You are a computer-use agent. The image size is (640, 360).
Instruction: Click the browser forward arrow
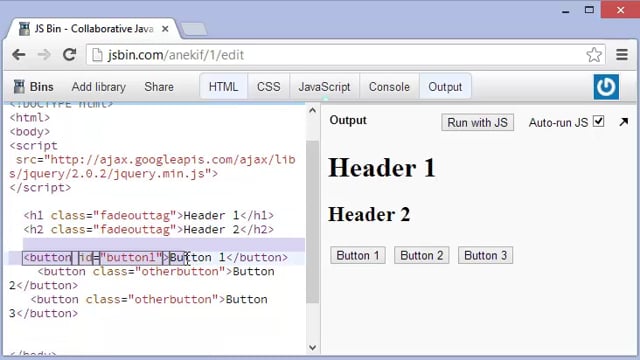click(x=44, y=55)
